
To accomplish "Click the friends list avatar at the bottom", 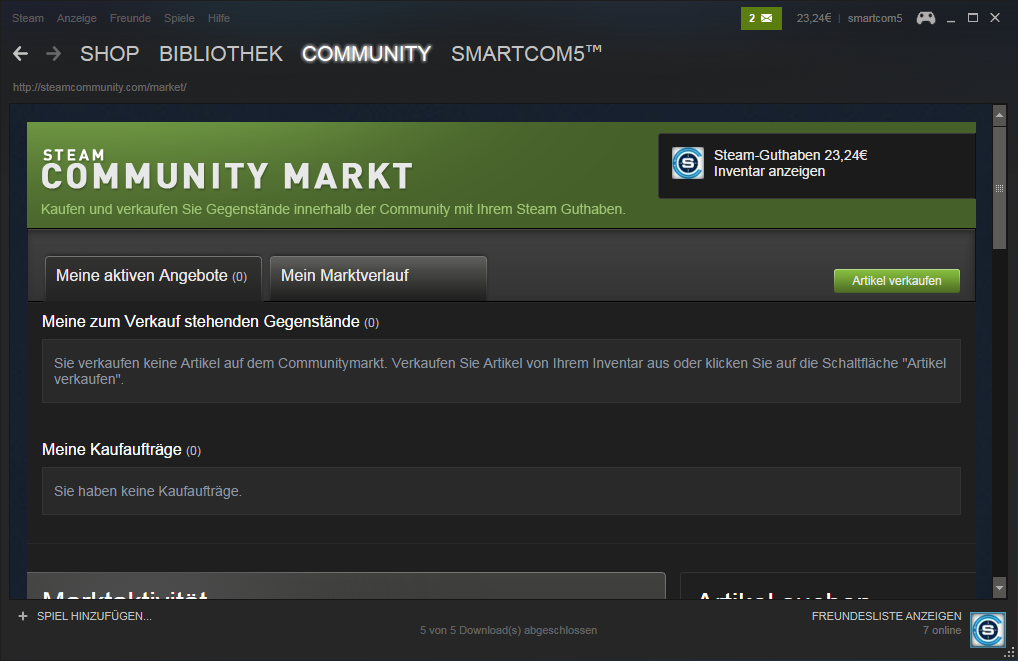I will [987, 629].
